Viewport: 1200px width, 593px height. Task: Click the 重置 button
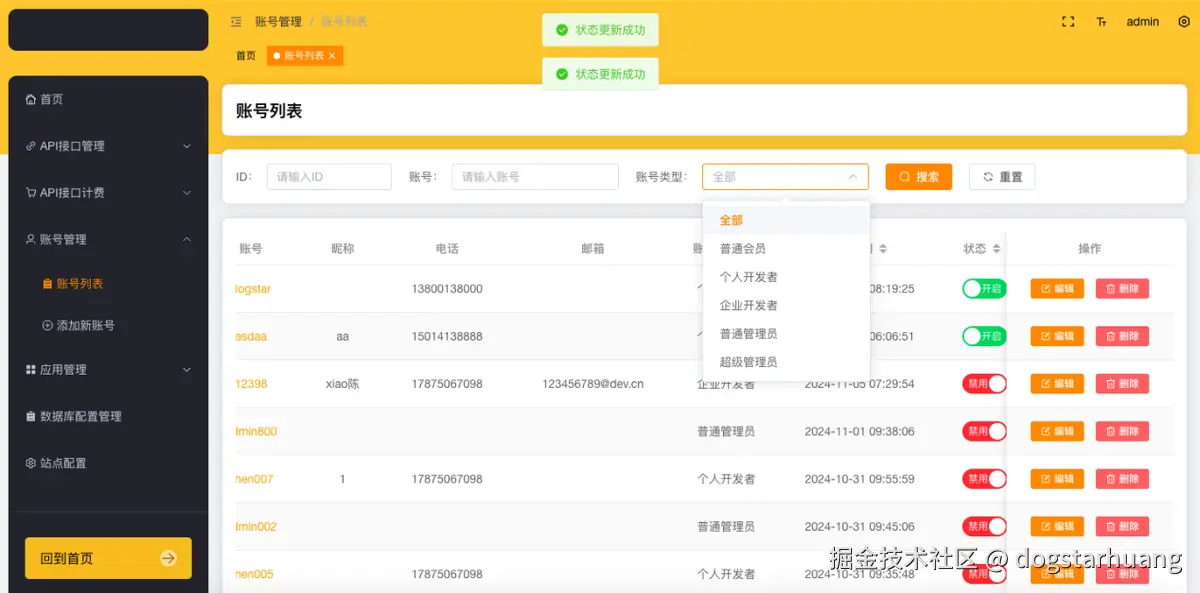pyautogui.click(x=1002, y=177)
